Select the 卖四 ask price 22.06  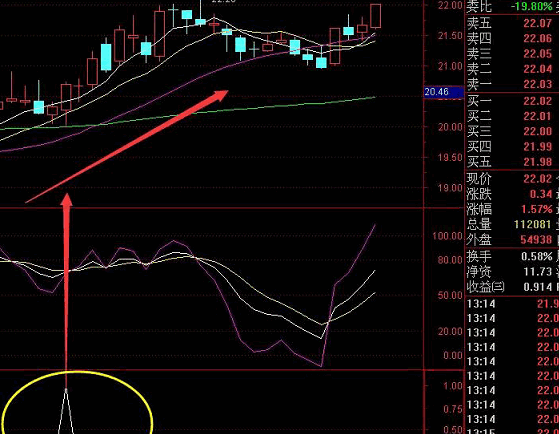(x=537, y=39)
